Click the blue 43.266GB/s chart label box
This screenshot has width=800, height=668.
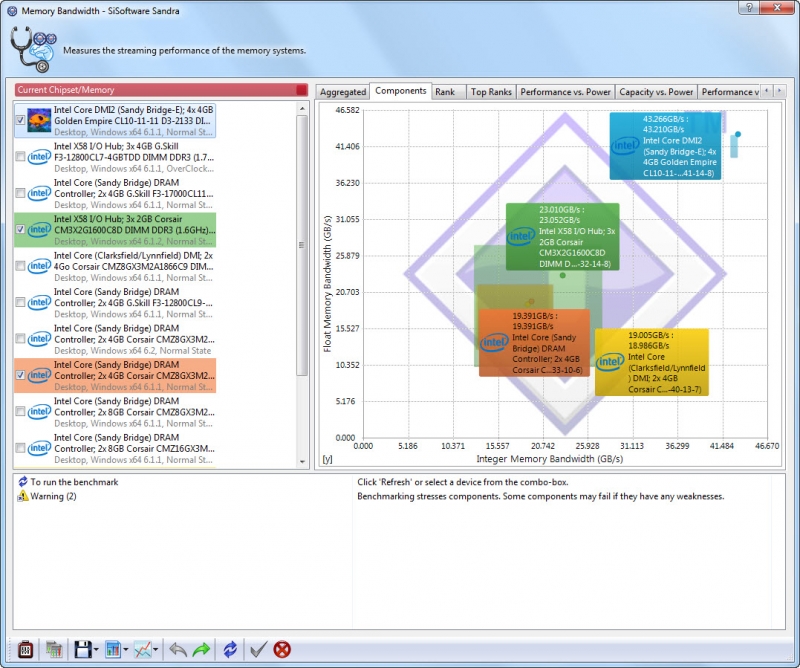tap(665, 146)
